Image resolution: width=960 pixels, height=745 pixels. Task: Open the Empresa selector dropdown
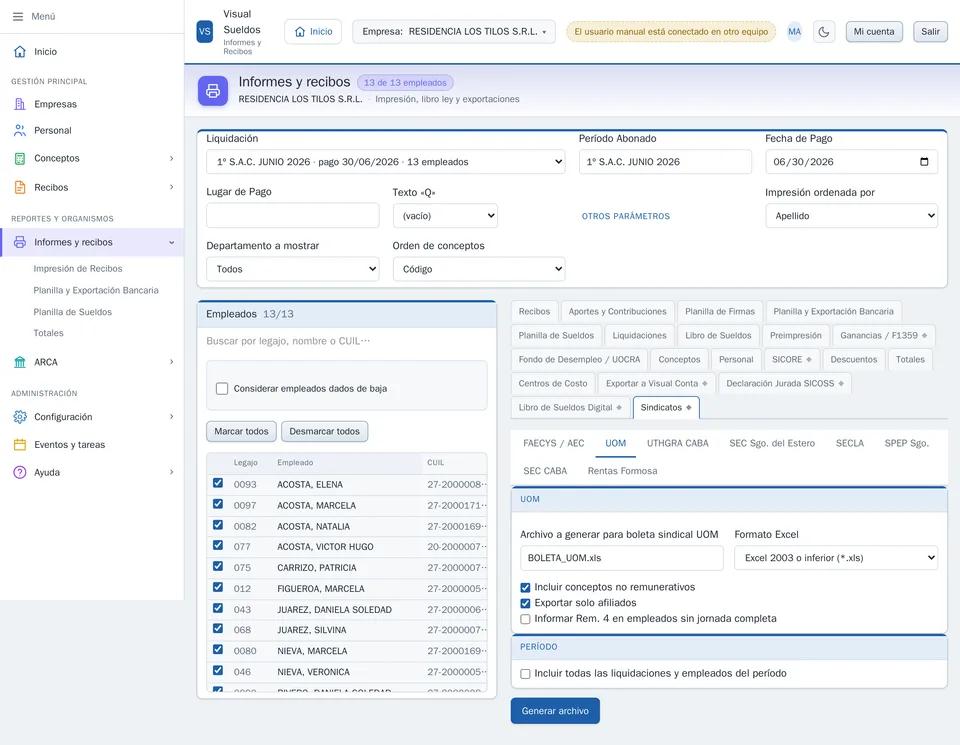tap(454, 32)
